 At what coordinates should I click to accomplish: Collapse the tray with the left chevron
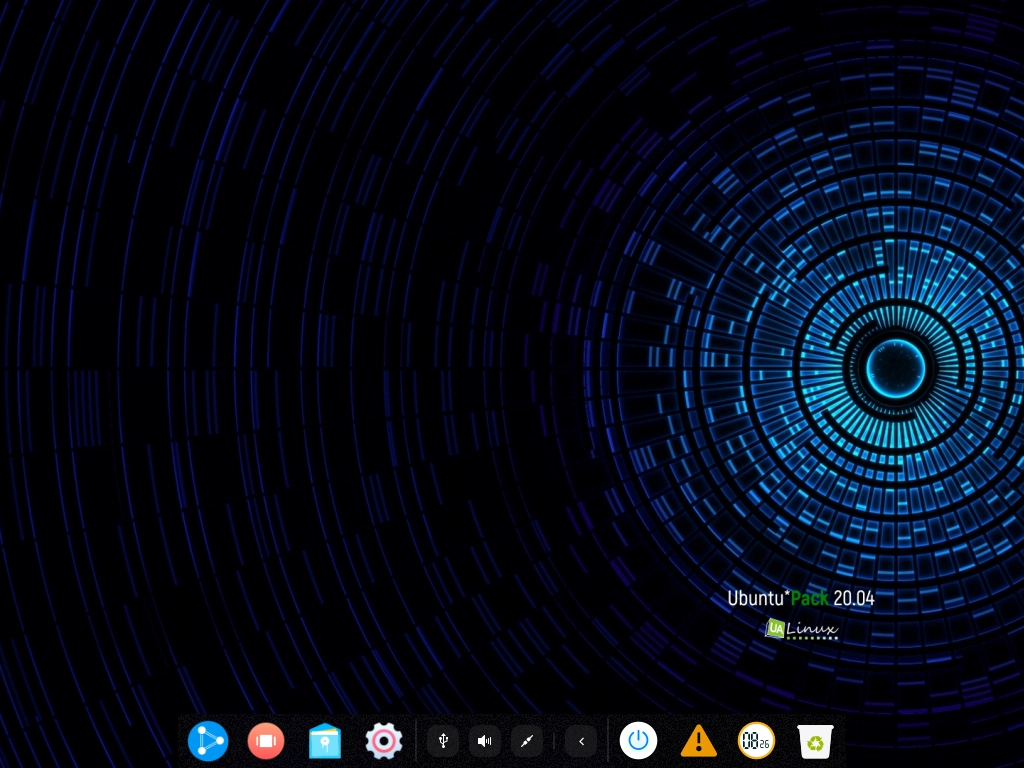point(581,741)
